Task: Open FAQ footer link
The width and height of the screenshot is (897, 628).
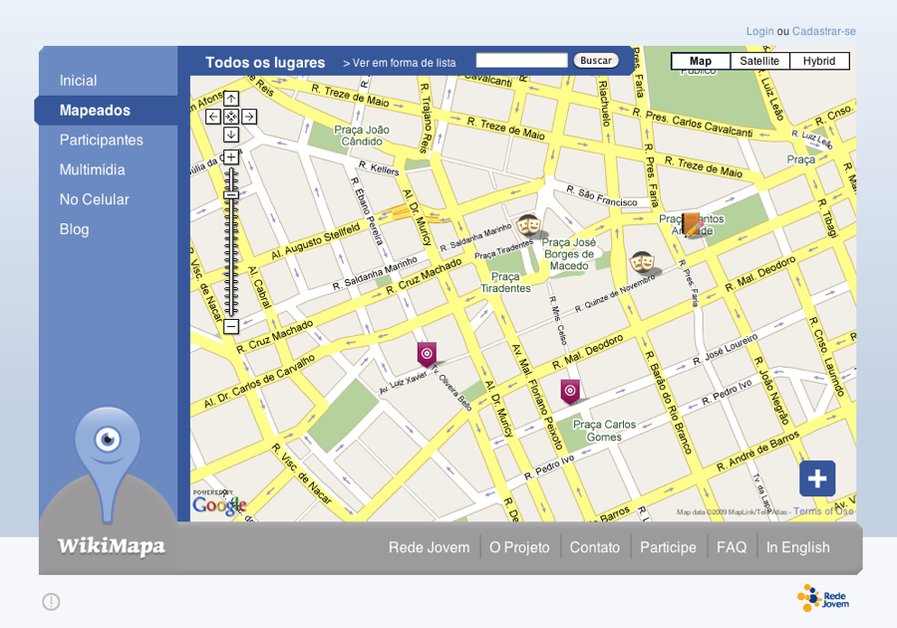Action: [x=732, y=547]
